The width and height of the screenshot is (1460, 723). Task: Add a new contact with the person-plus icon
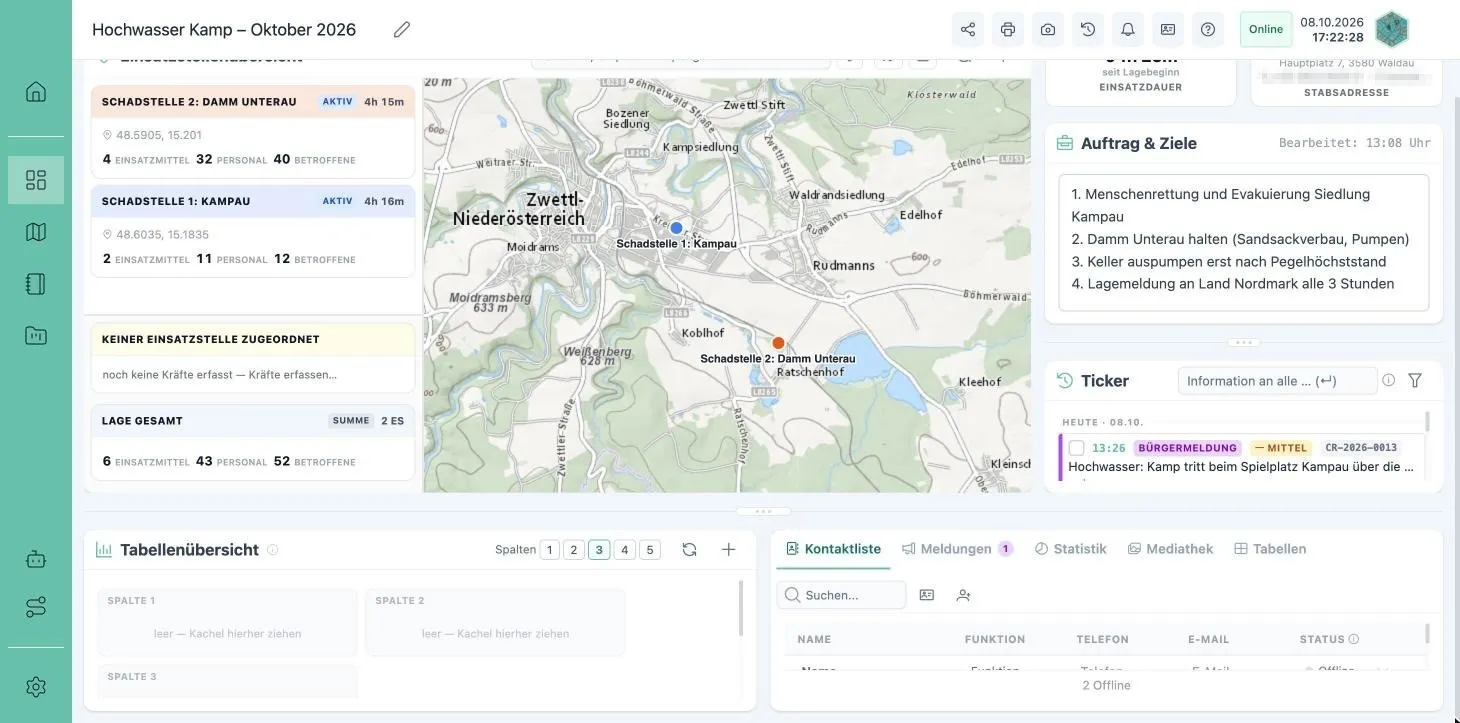tap(963, 595)
